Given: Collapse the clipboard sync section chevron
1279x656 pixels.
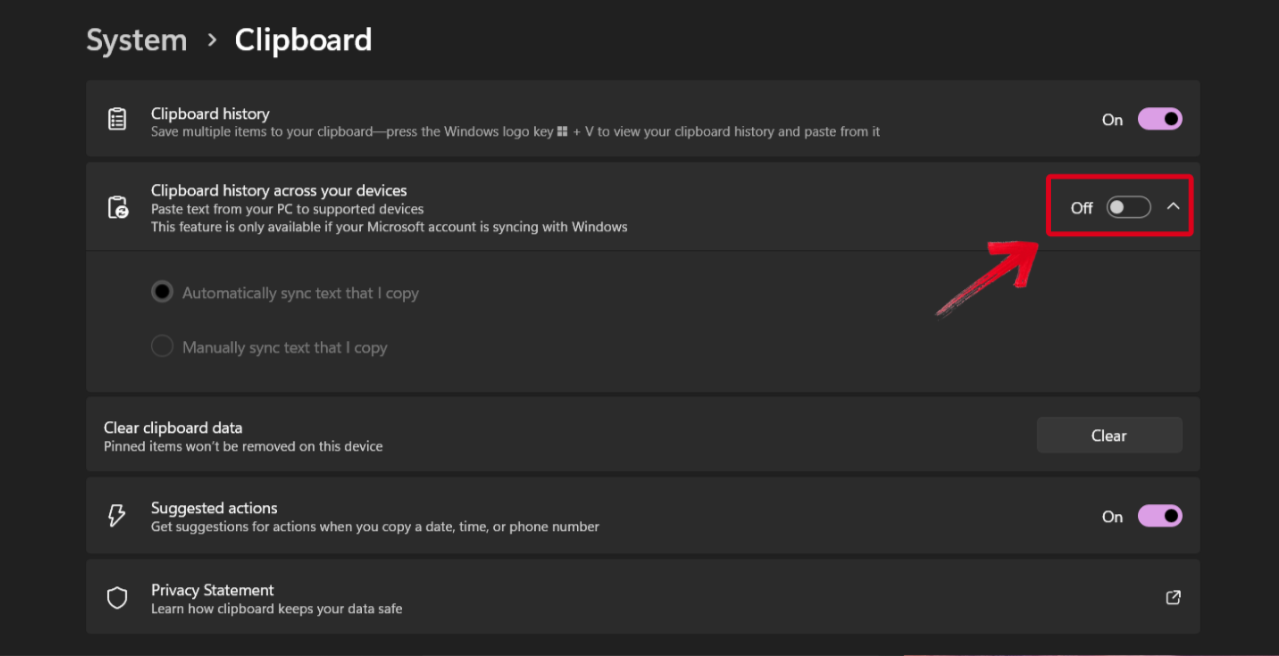Looking at the screenshot, I should click(1173, 207).
